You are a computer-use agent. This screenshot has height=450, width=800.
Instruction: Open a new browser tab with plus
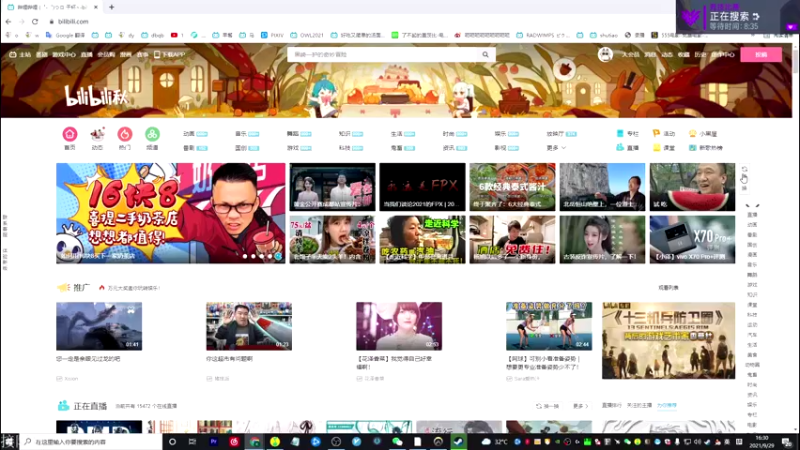coord(111,7)
